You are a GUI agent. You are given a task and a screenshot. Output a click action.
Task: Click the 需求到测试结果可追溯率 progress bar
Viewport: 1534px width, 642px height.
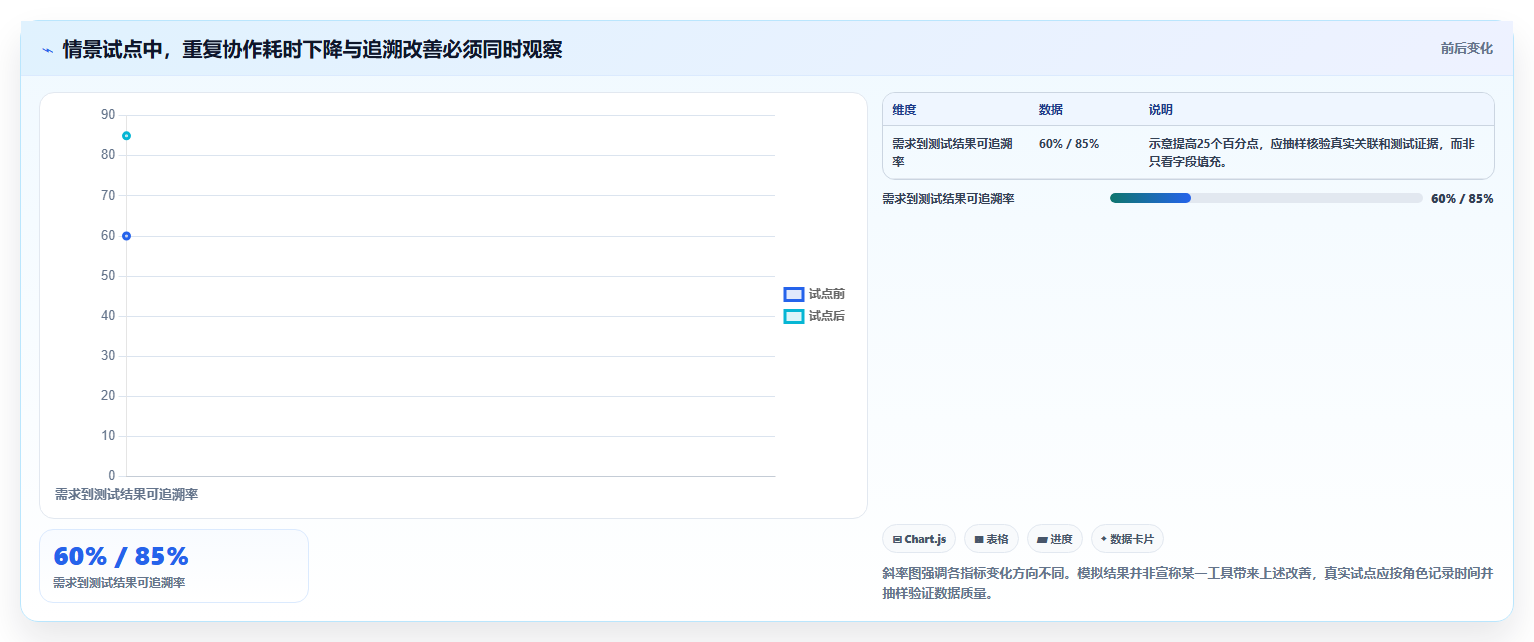click(x=1266, y=198)
